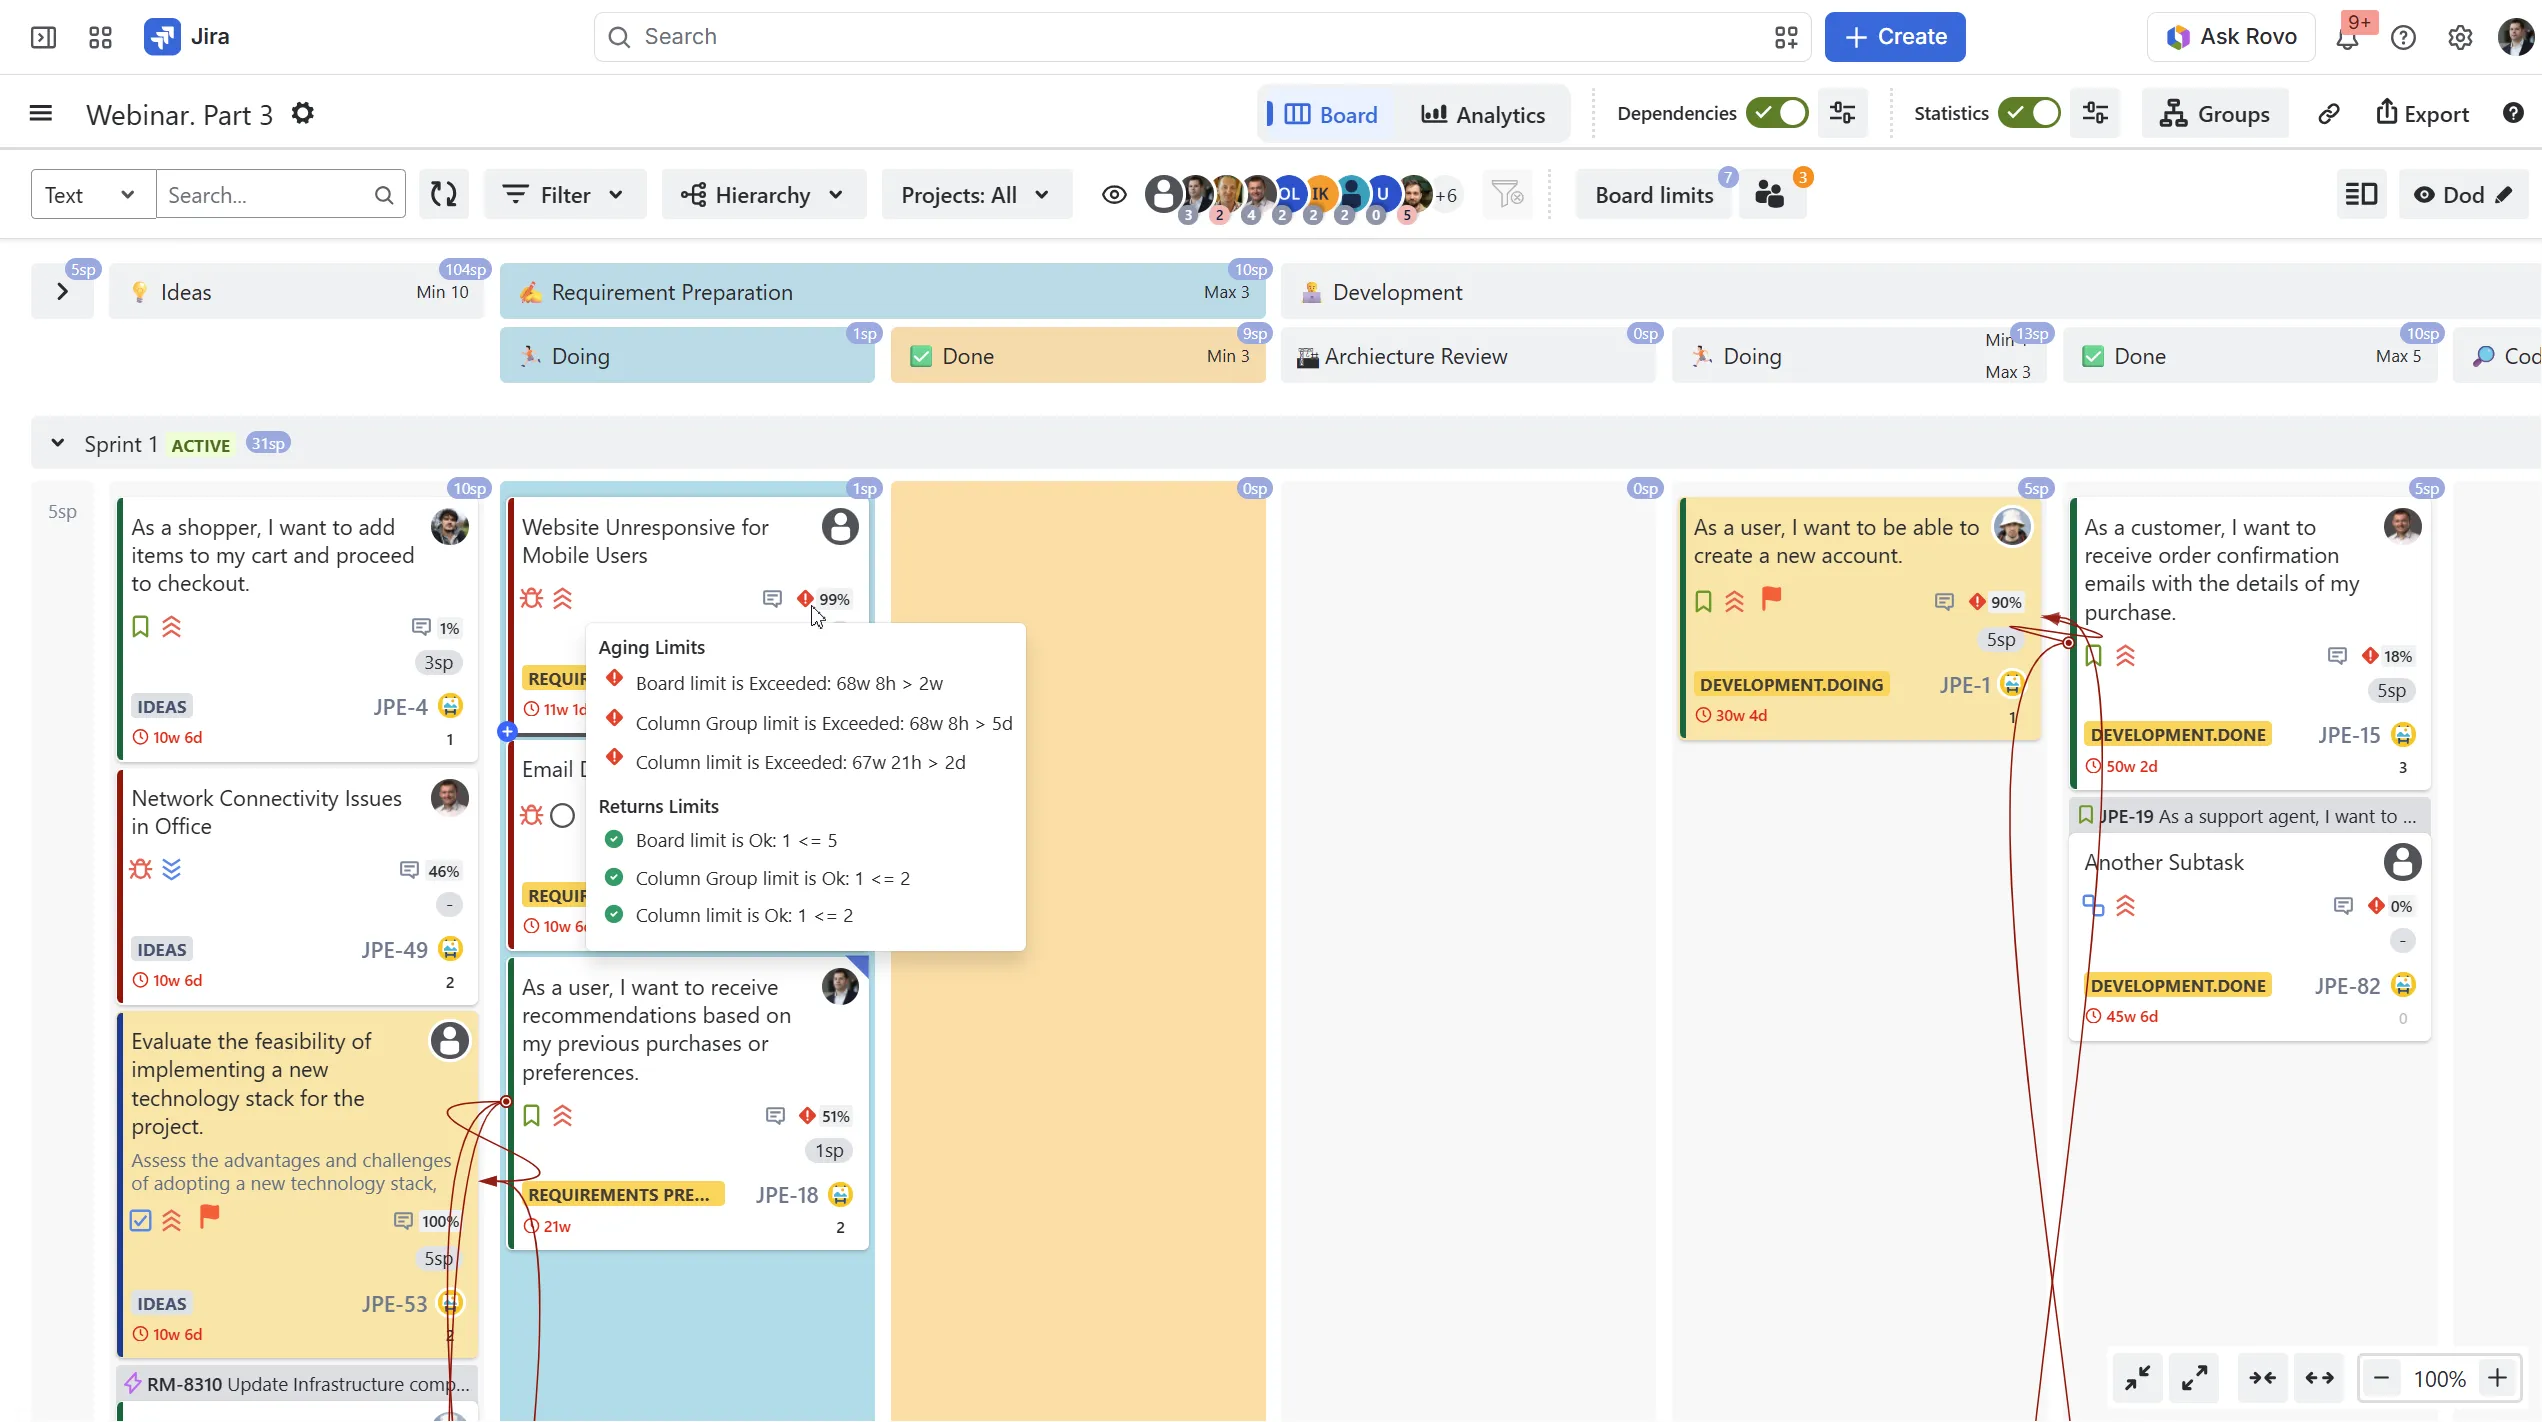Open the JPE-18 issue link
The width and height of the screenshot is (2542, 1422).
(x=786, y=1194)
